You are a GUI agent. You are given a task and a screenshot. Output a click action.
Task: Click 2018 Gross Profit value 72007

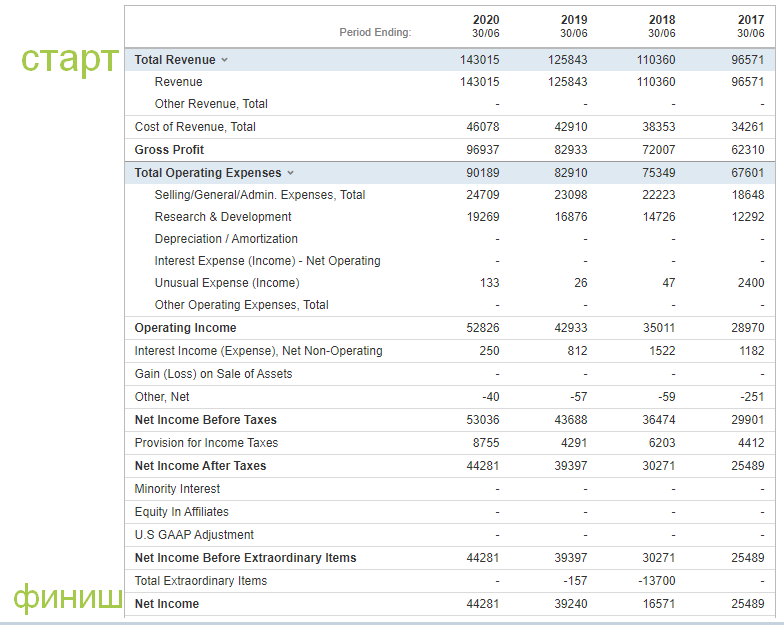point(659,150)
